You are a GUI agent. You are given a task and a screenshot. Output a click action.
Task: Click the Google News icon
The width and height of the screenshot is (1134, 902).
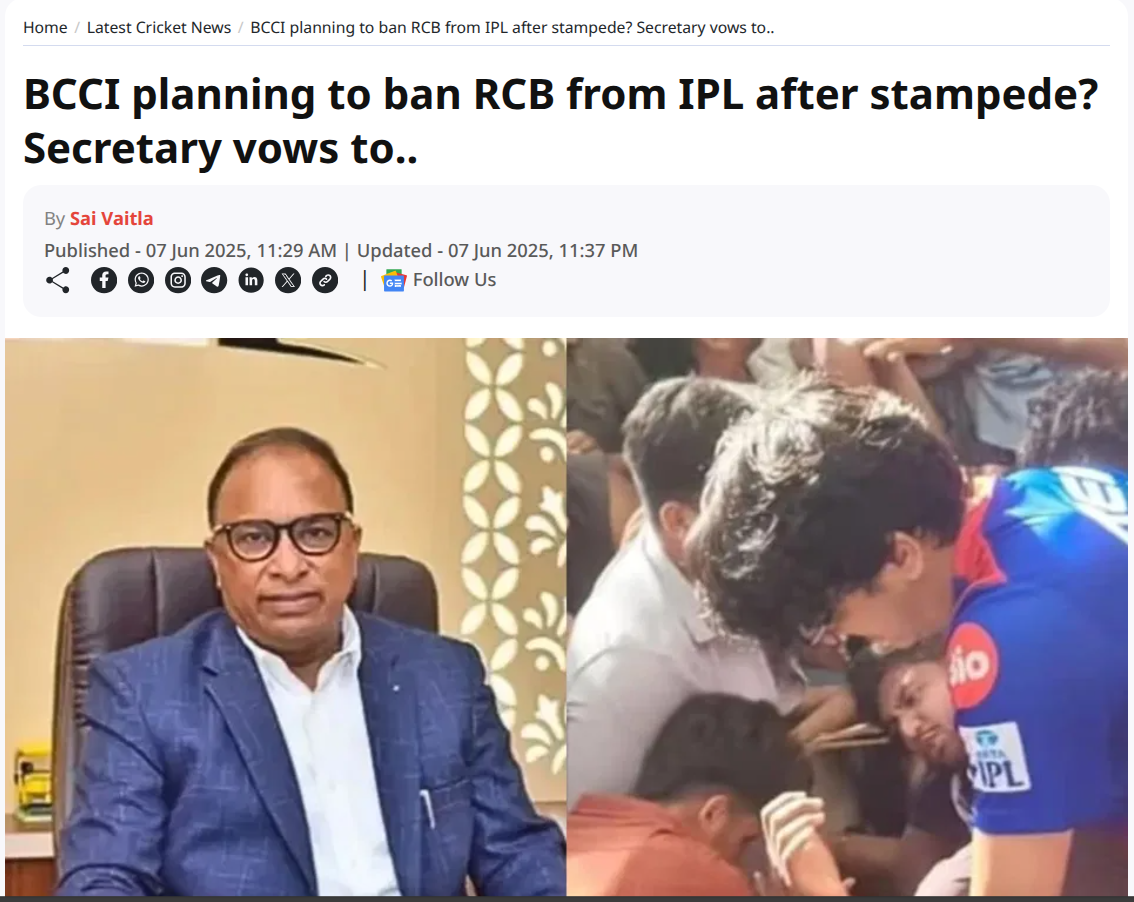pos(393,281)
